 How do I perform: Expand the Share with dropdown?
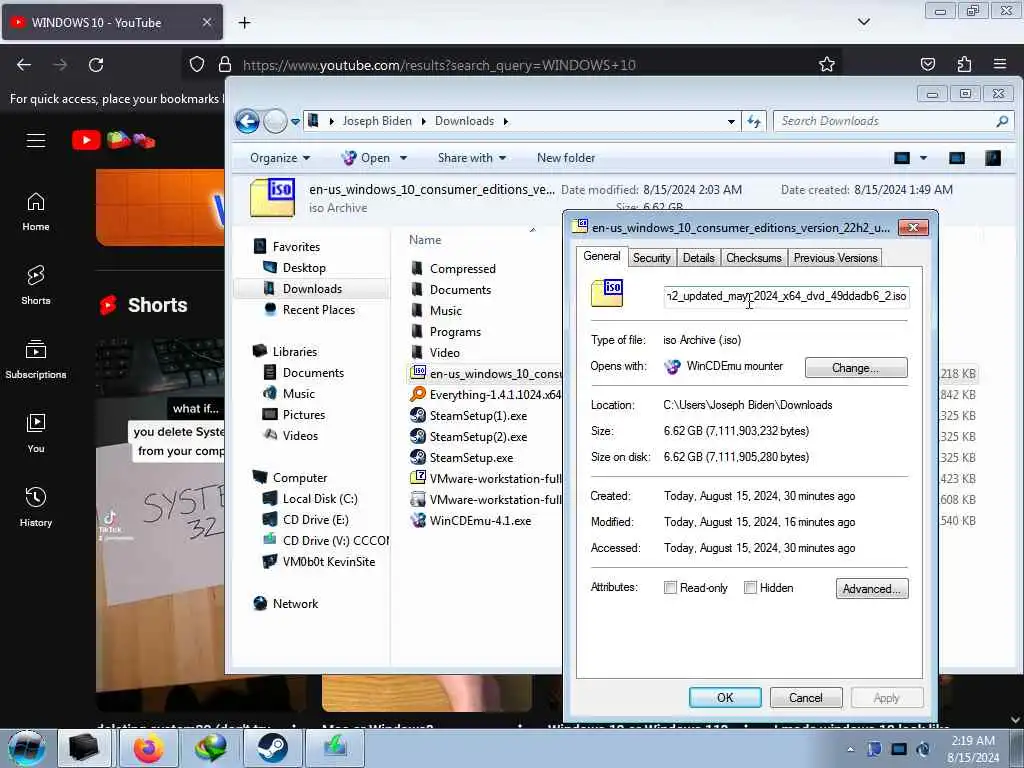(x=472, y=158)
